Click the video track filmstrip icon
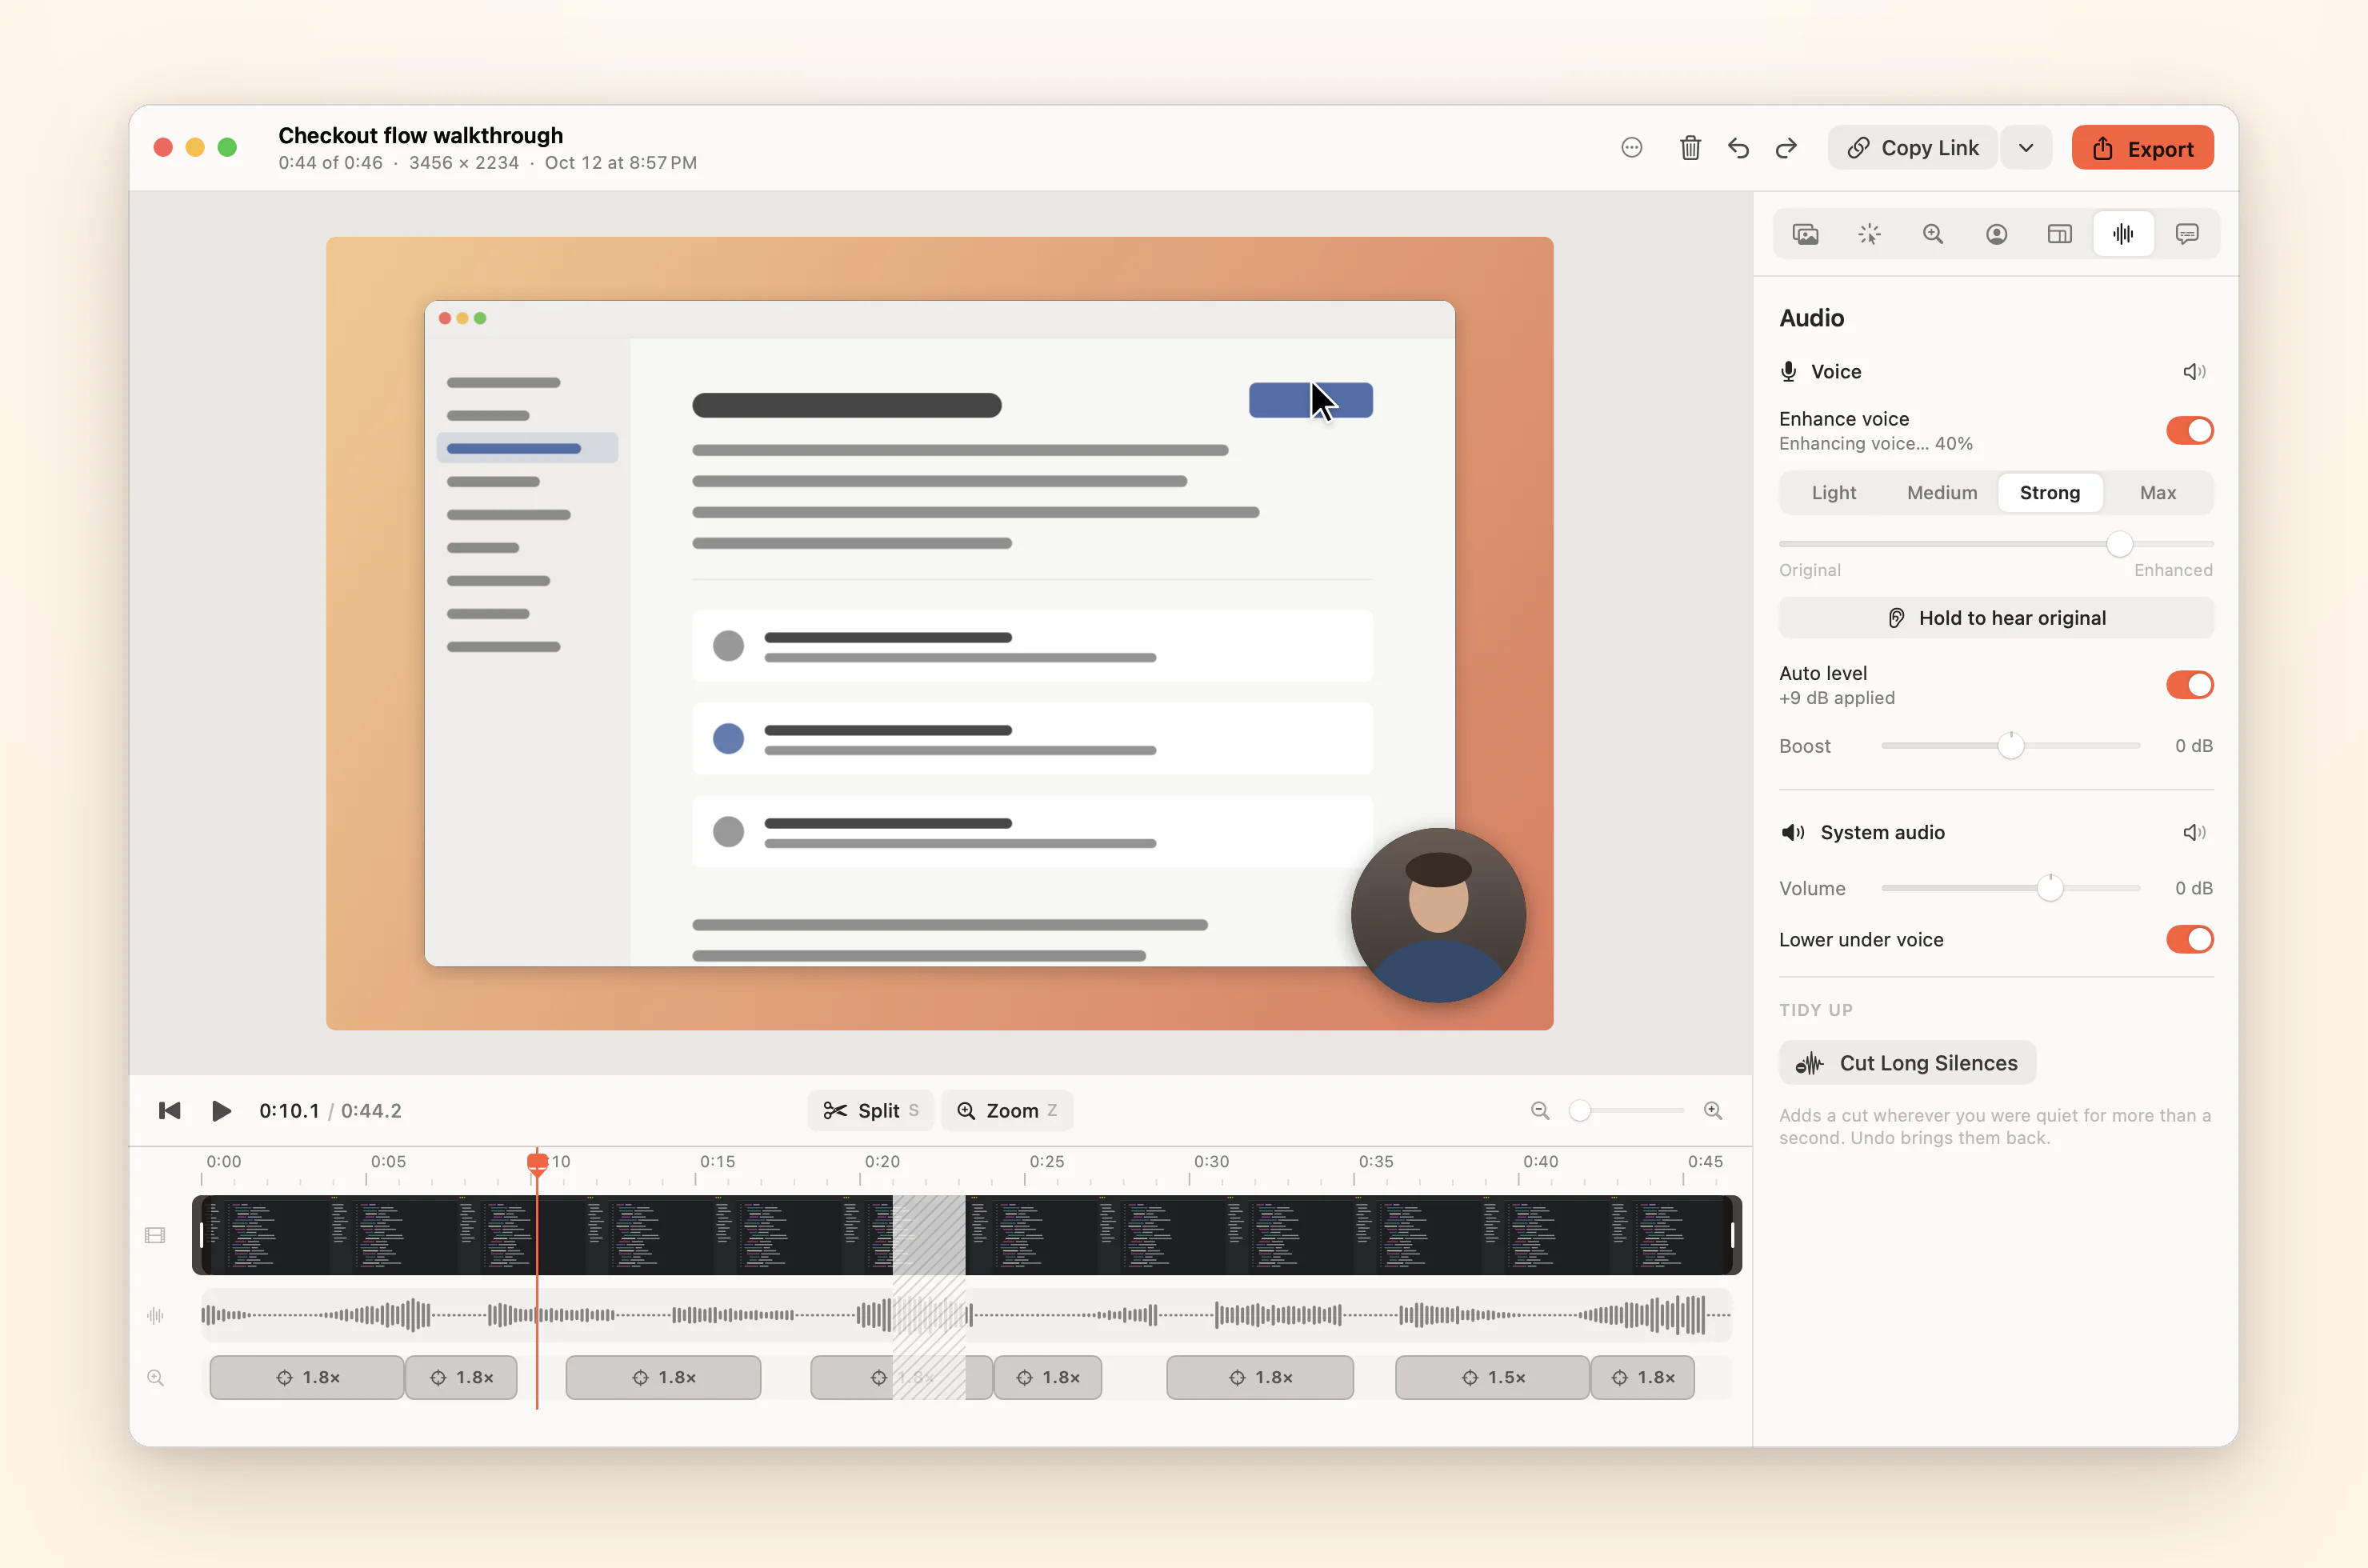 pos(155,1236)
